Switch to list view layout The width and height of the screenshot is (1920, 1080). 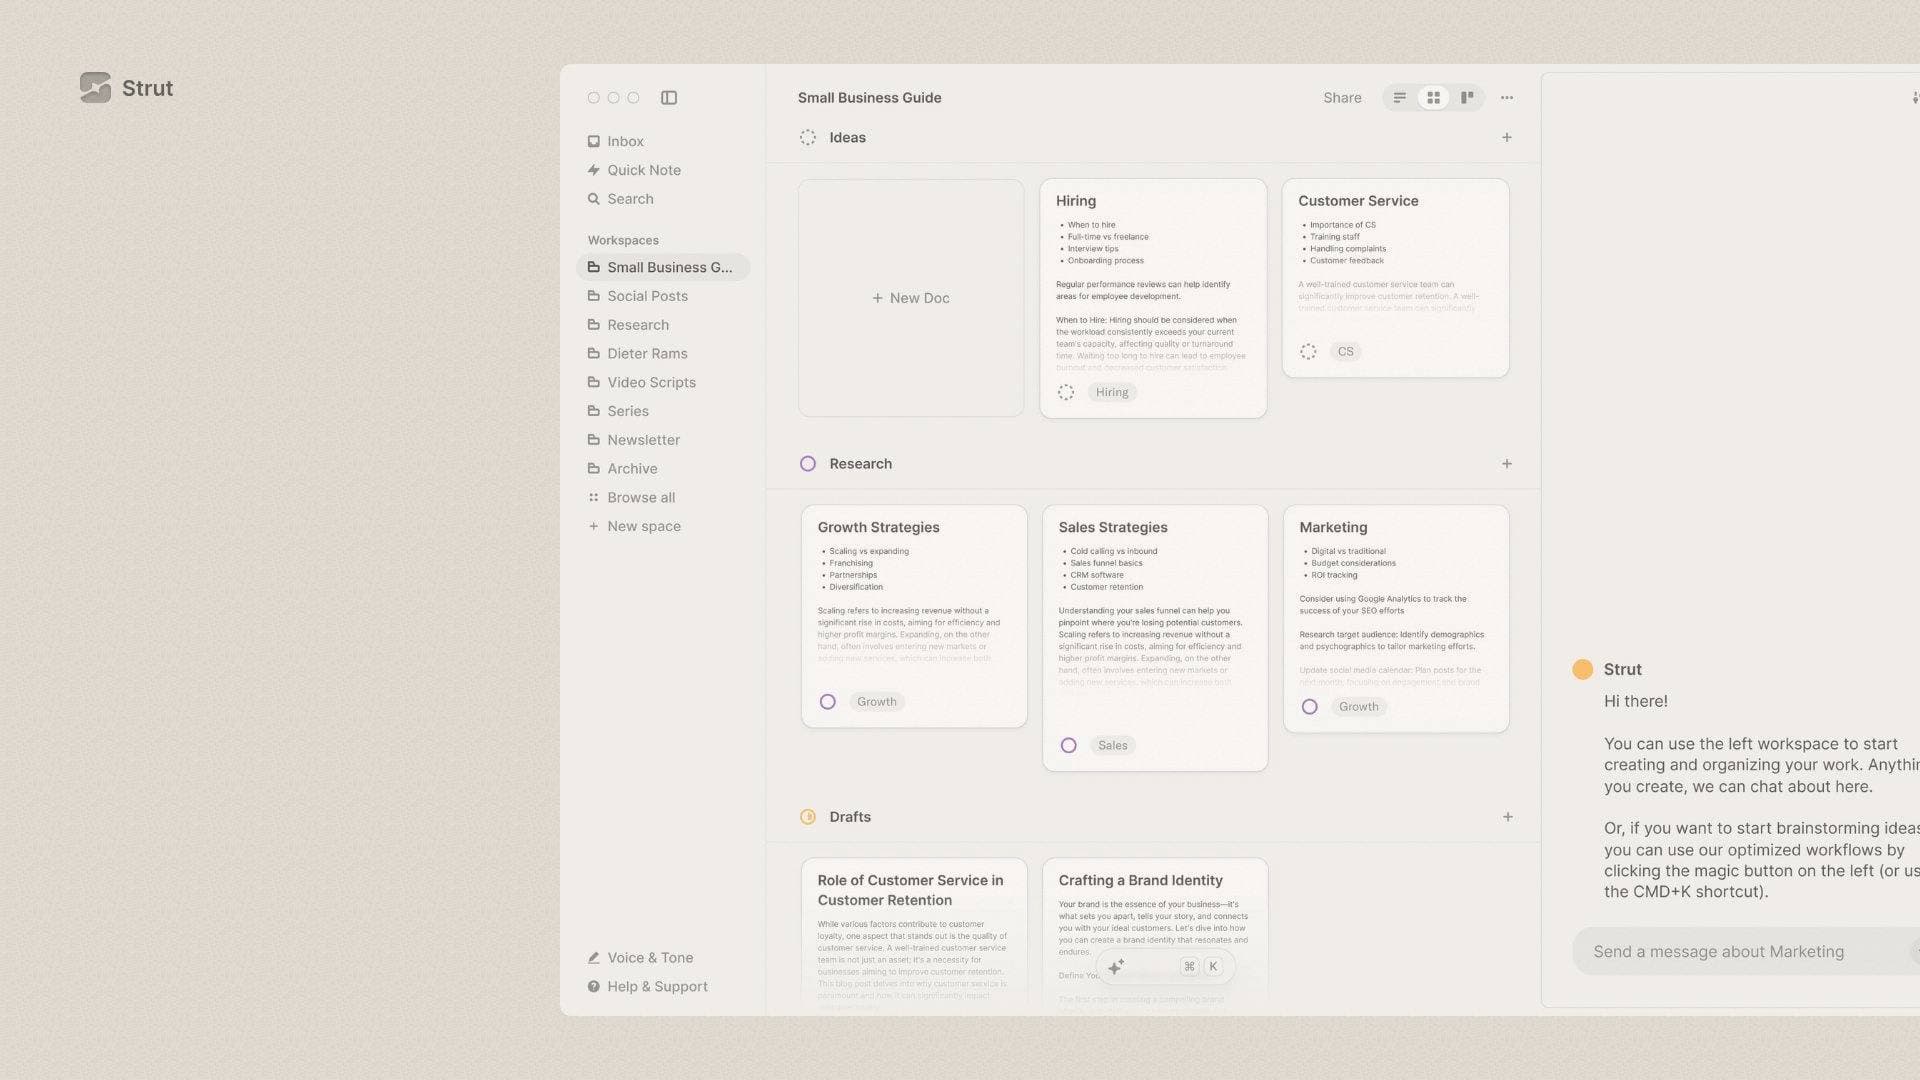1399,97
